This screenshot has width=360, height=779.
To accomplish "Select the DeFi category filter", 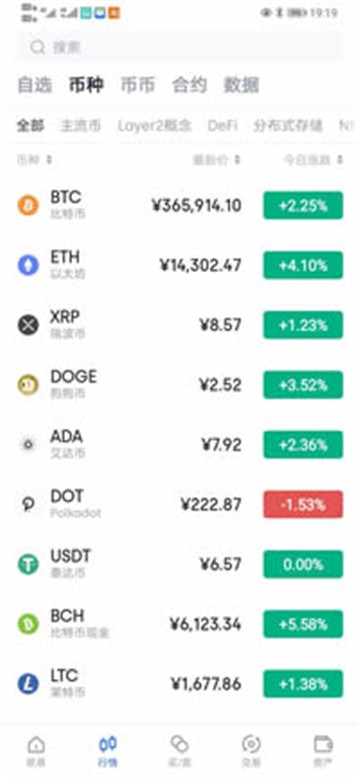I will [222, 125].
